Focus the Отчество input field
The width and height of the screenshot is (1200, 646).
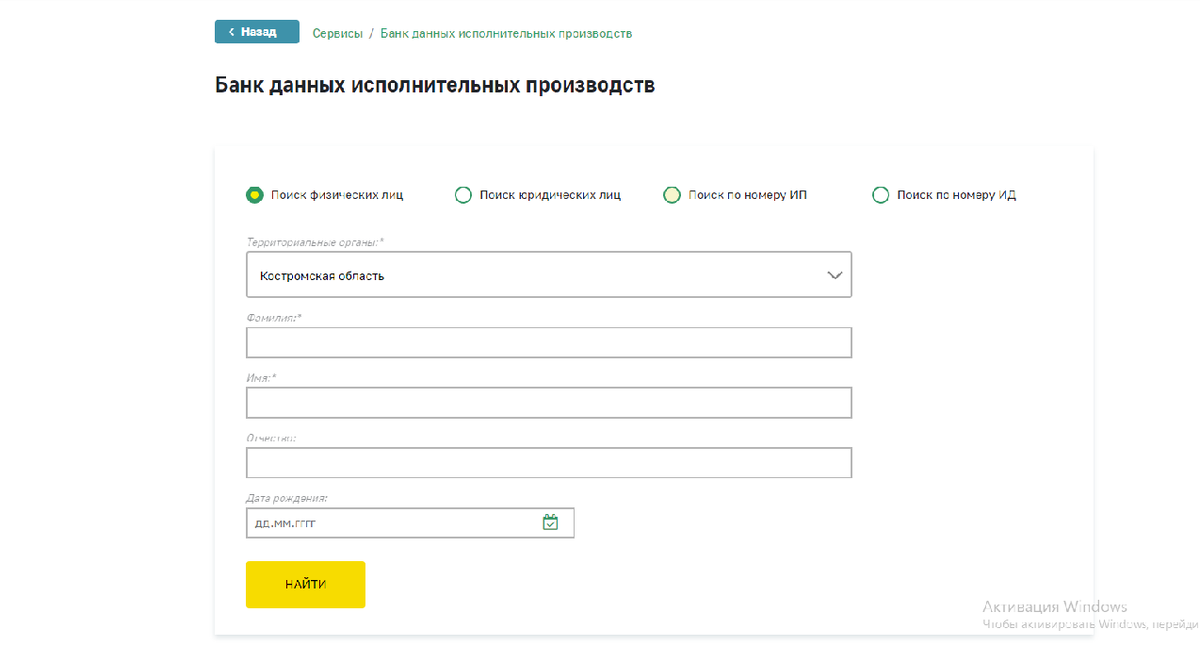point(549,462)
